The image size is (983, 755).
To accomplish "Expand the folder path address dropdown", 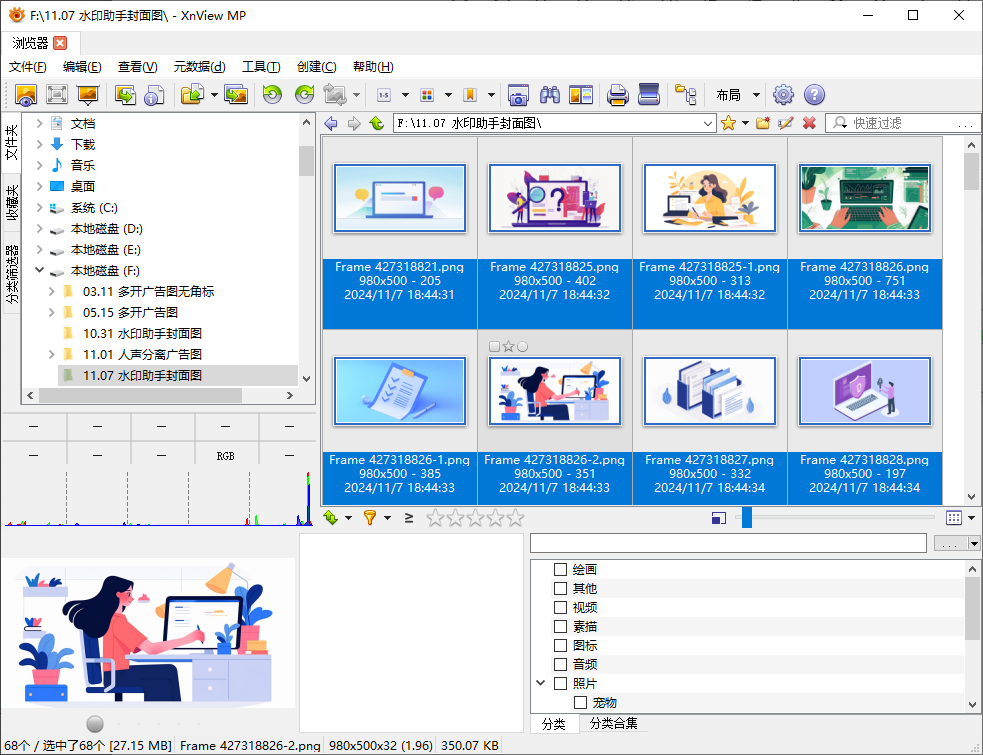I will pyautogui.click(x=708, y=123).
